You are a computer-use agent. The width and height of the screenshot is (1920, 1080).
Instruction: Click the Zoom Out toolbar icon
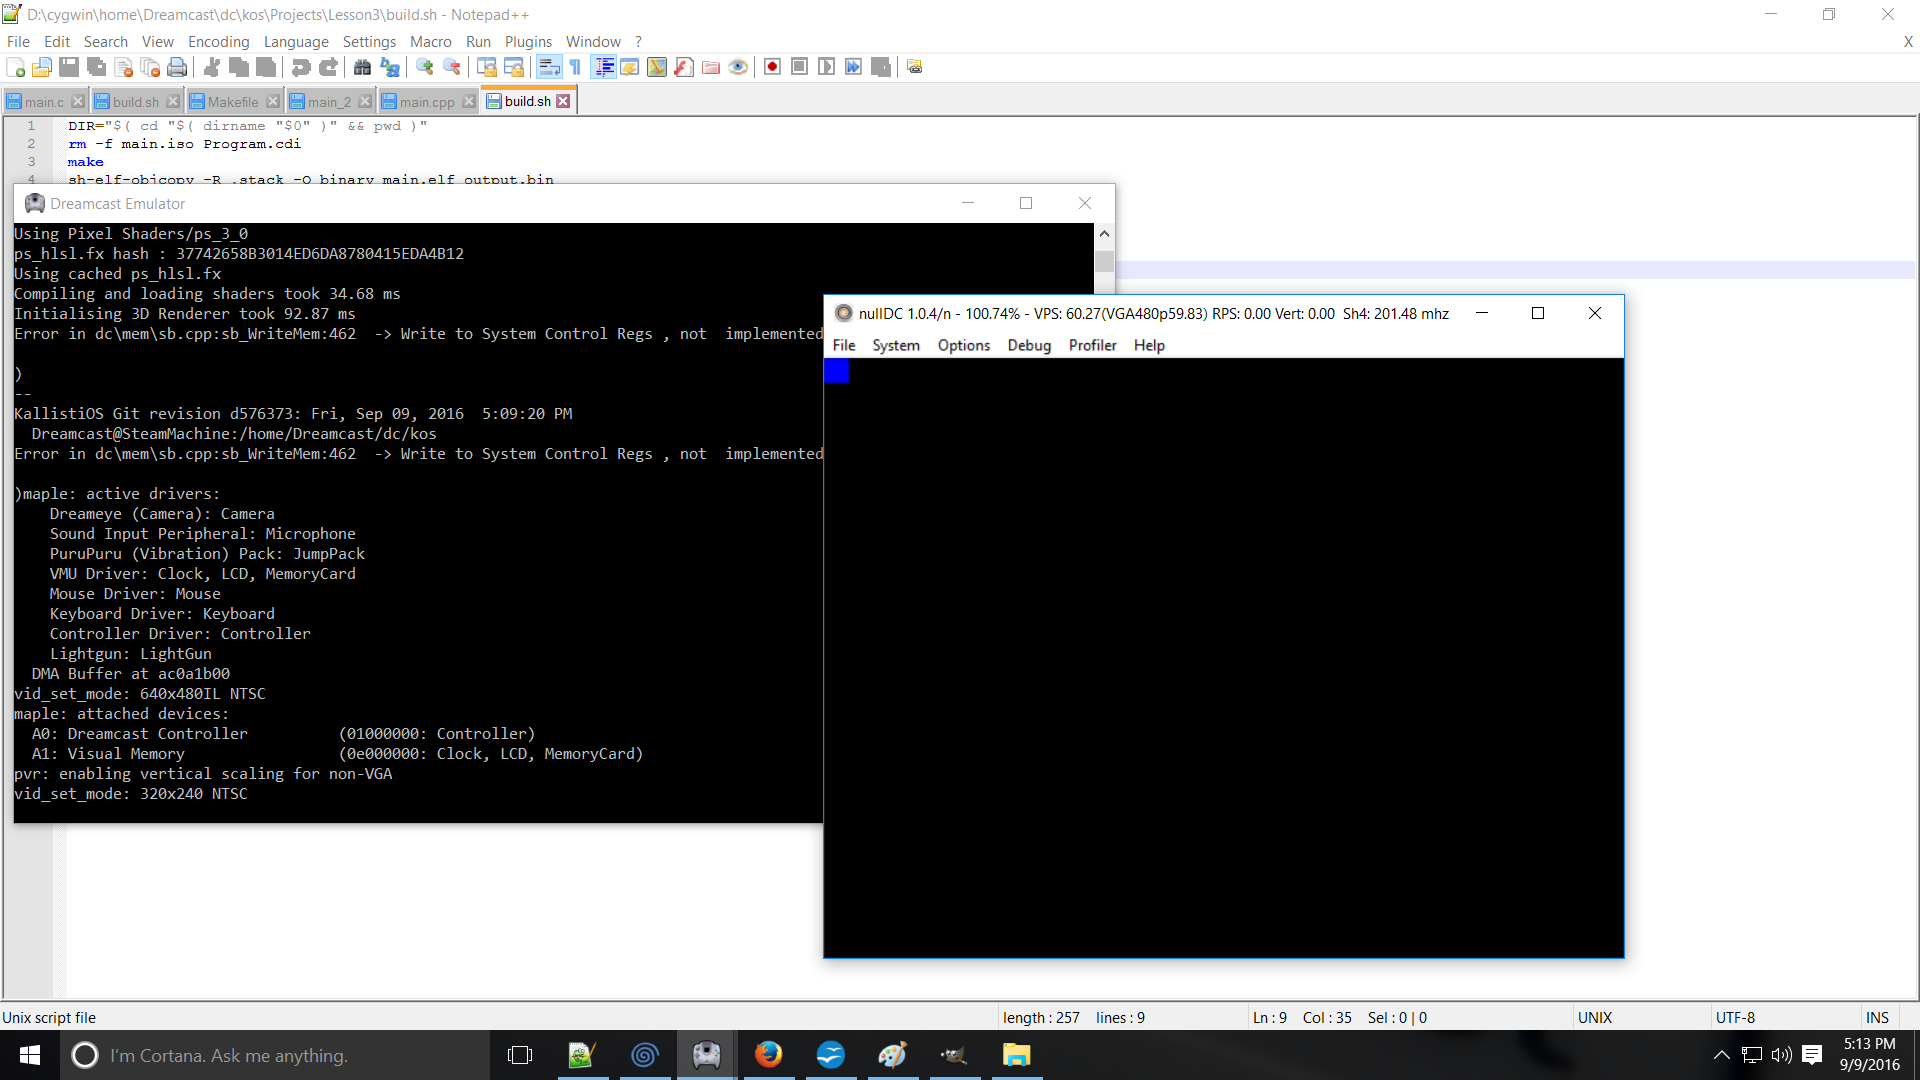[x=452, y=67]
